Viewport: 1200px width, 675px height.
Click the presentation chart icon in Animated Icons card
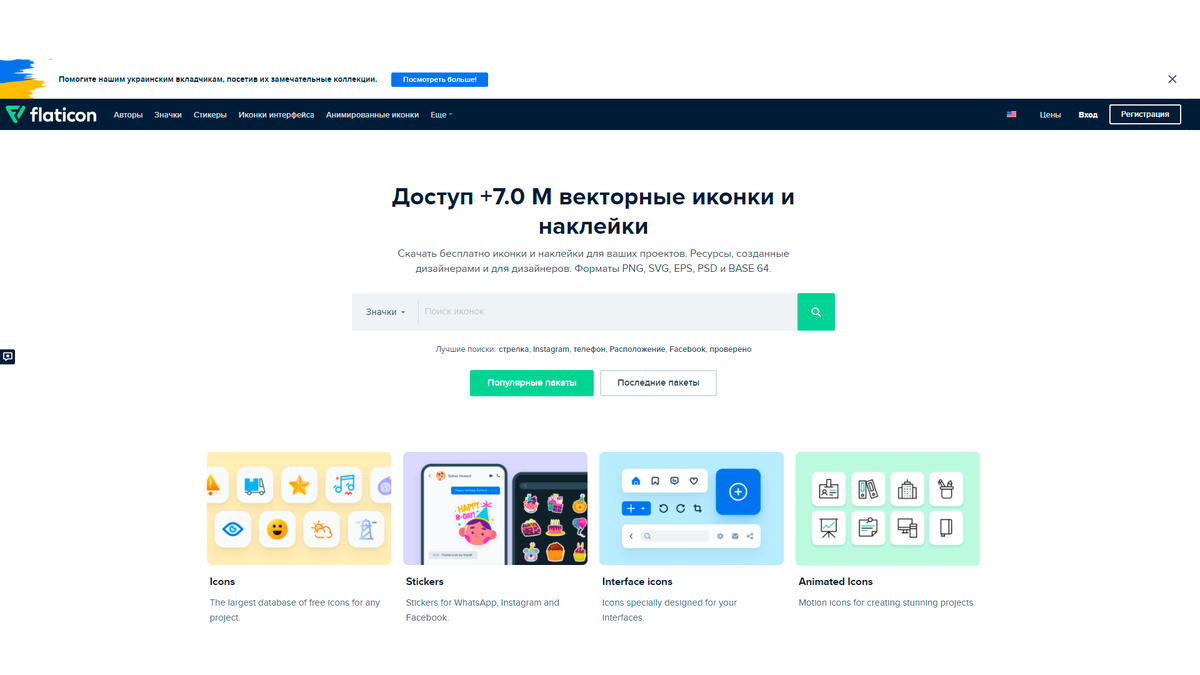click(829, 527)
